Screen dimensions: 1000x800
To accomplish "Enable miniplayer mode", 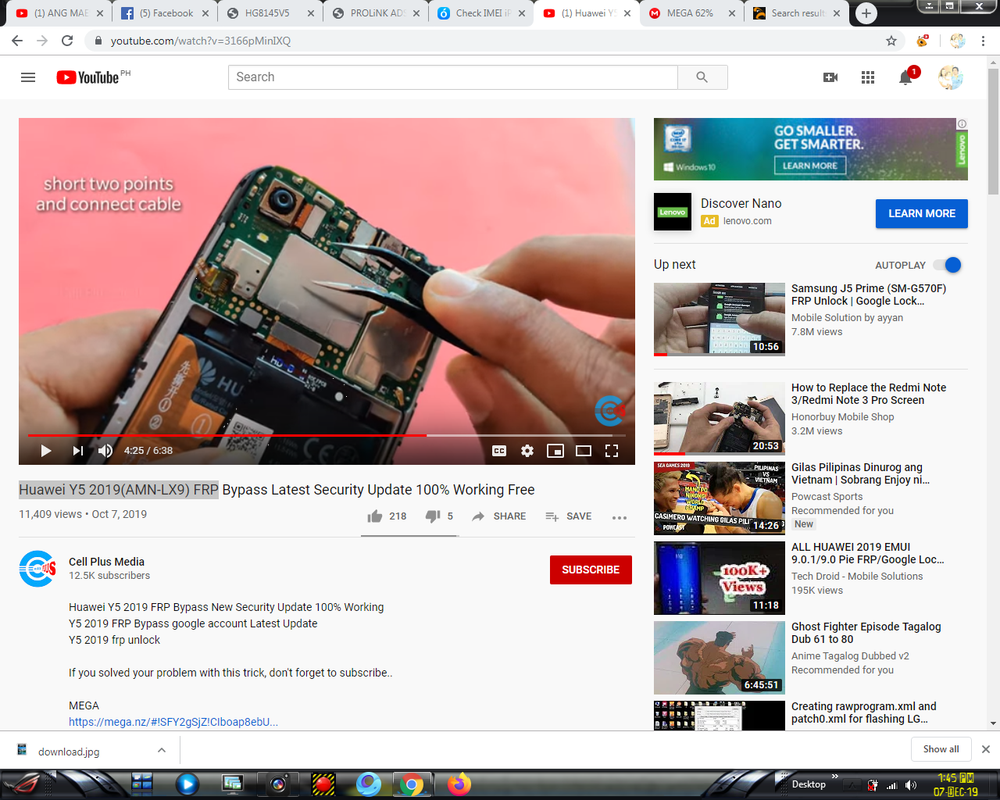I will click(x=555, y=450).
